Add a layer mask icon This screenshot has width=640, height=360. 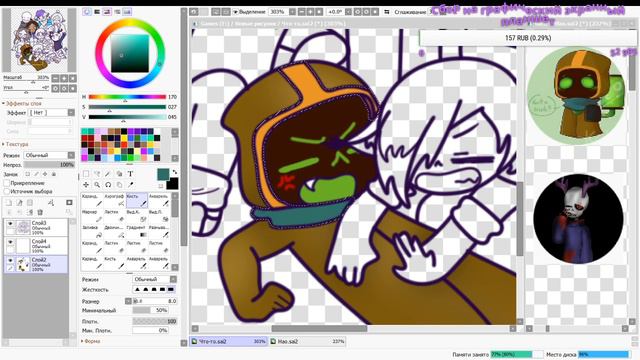pyautogui.click(x=69, y=202)
